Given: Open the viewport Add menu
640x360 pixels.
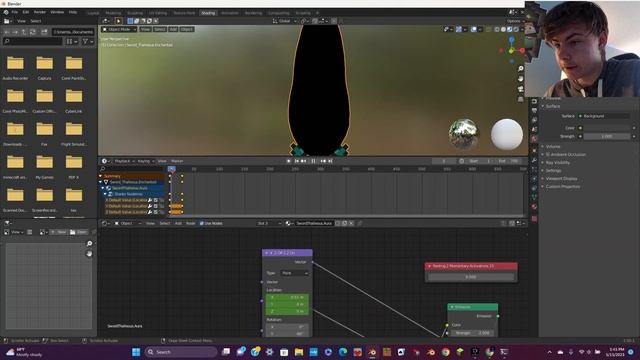Looking at the screenshot, I should [x=173, y=29].
